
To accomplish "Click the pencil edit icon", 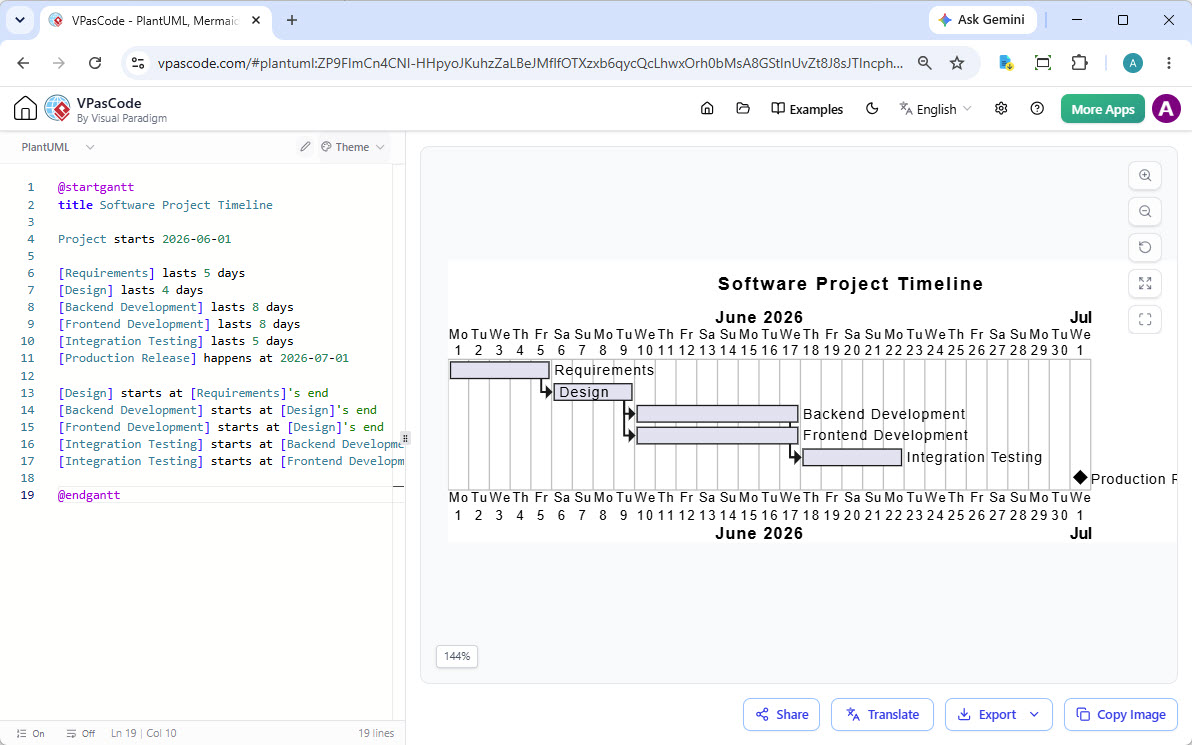I will tap(305, 147).
